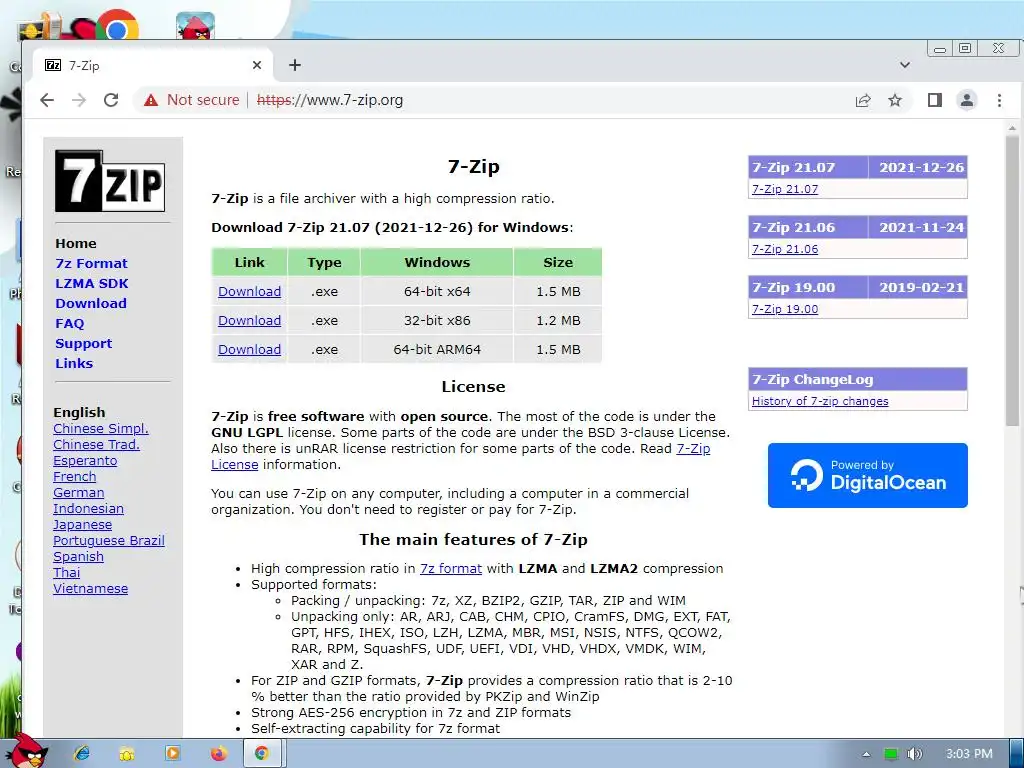Click the 3:03 PM taskbar clock
This screenshot has width=1024, height=768.
coord(969,754)
